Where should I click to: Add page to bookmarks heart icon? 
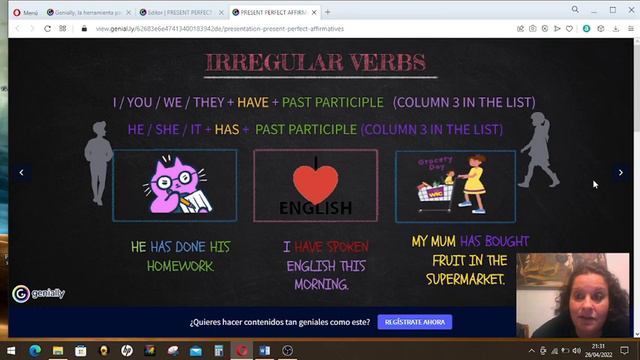(x=569, y=29)
